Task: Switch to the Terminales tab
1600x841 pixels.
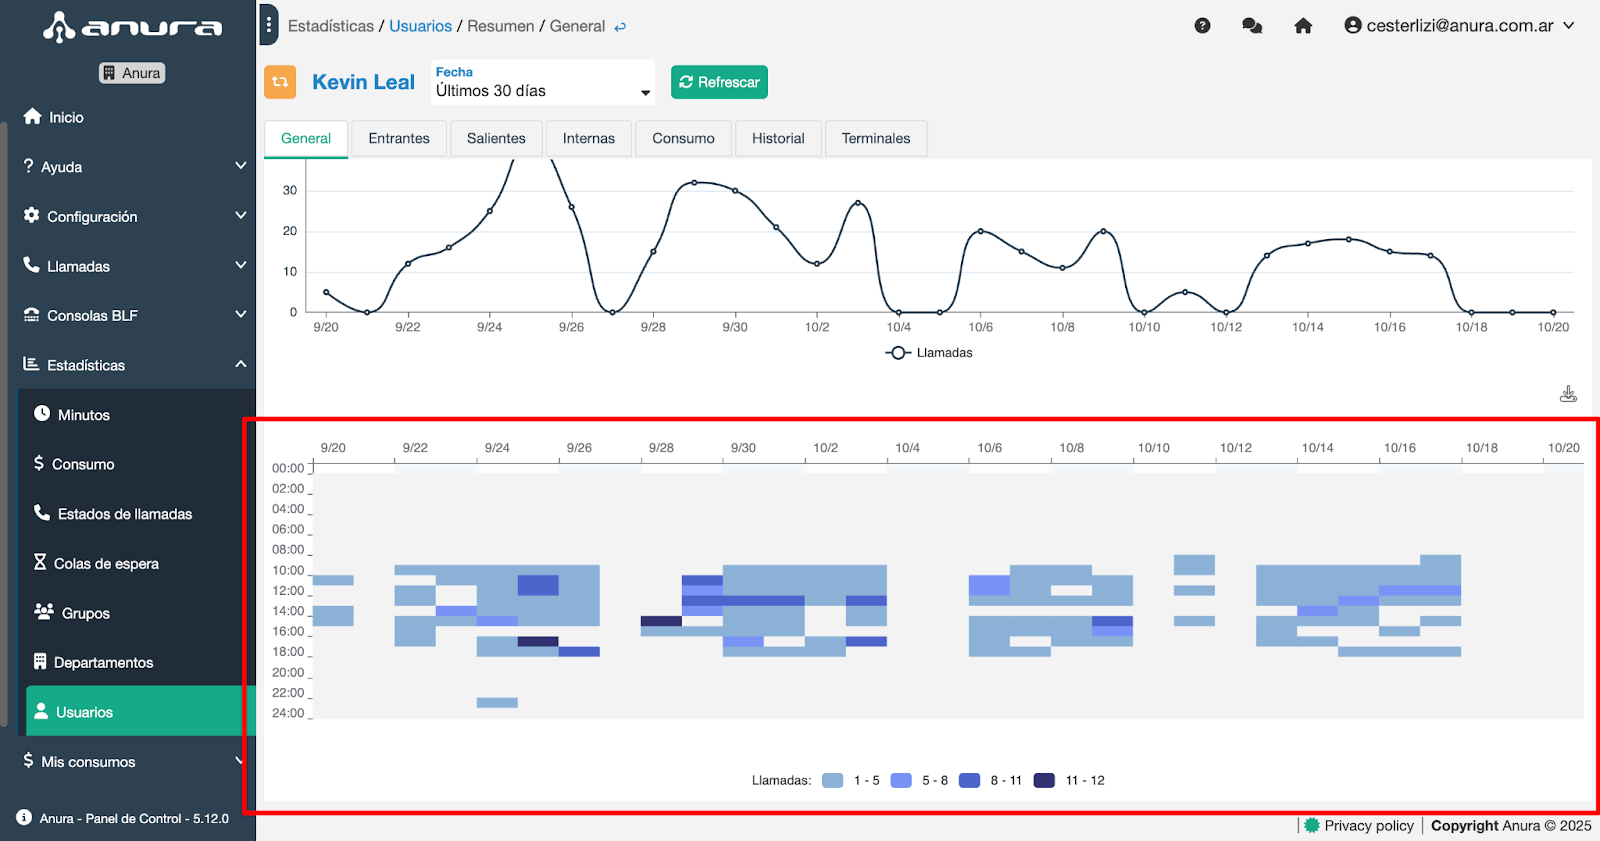Action: [x=875, y=139]
